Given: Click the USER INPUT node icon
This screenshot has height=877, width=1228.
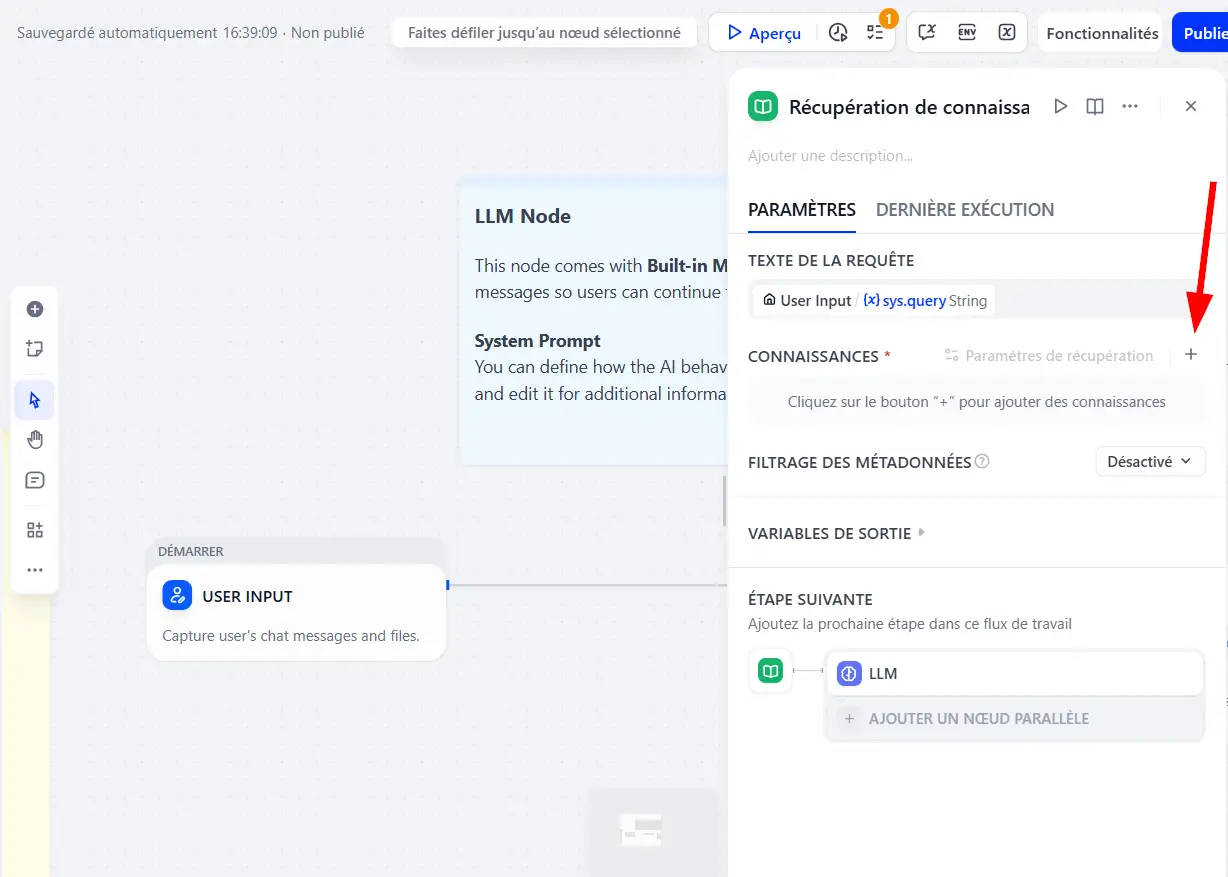Looking at the screenshot, I should [x=177, y=596].
